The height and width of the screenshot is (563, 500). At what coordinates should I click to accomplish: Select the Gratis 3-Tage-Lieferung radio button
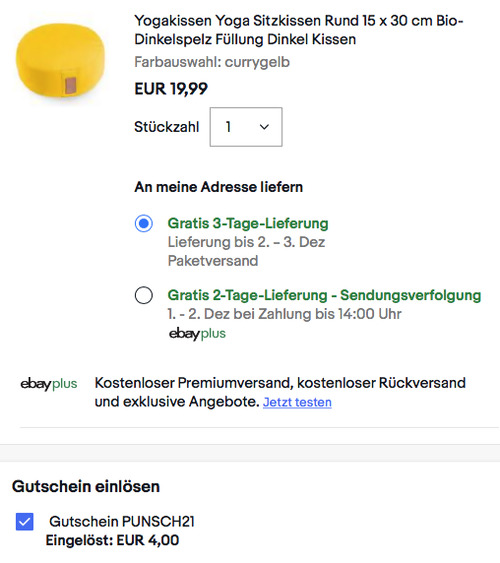144,223
